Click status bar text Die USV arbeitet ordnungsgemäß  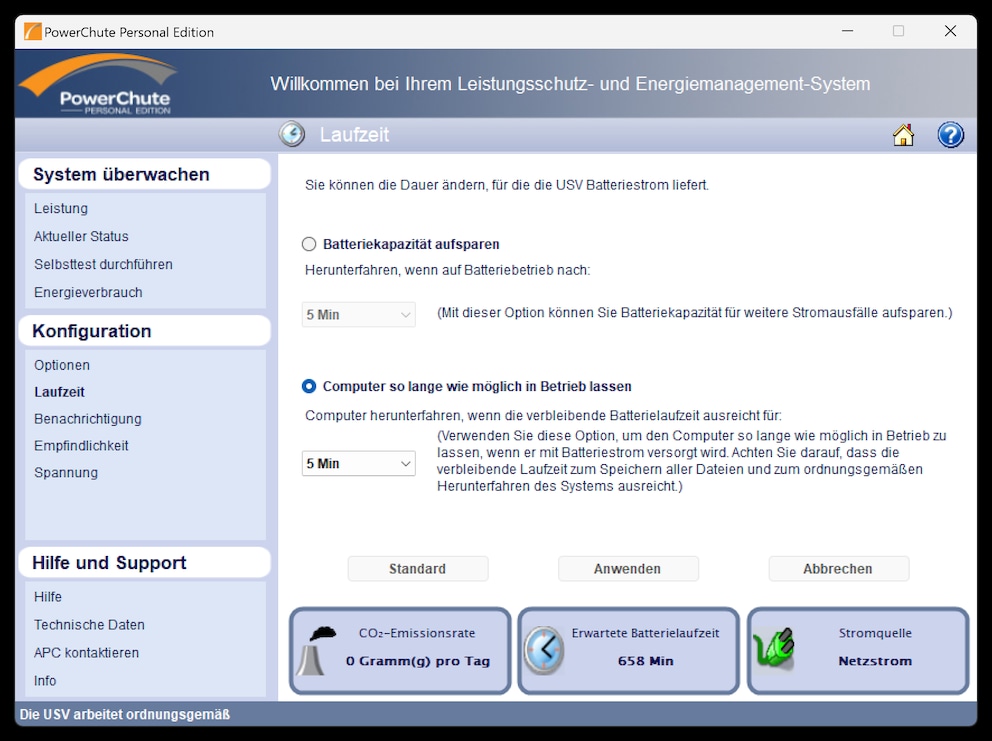(x=125, y=714)
